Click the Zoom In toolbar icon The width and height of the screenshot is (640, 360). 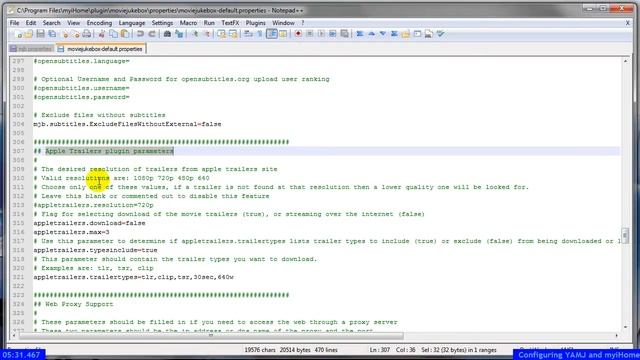(x=195, y=34)
